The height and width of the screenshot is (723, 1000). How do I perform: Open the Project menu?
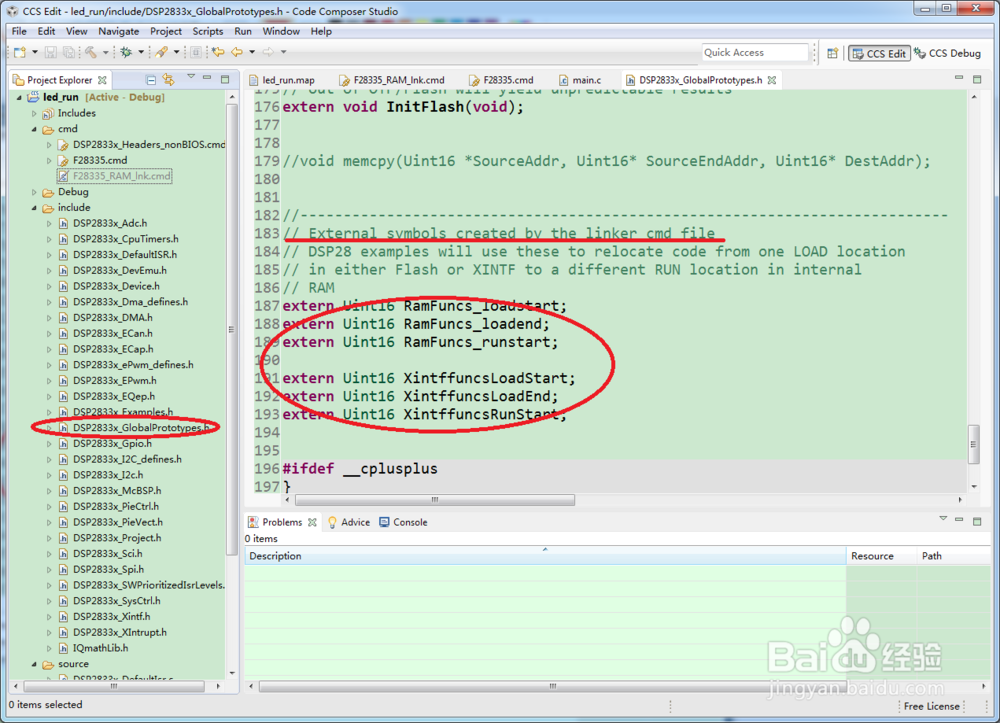(166, 31)
